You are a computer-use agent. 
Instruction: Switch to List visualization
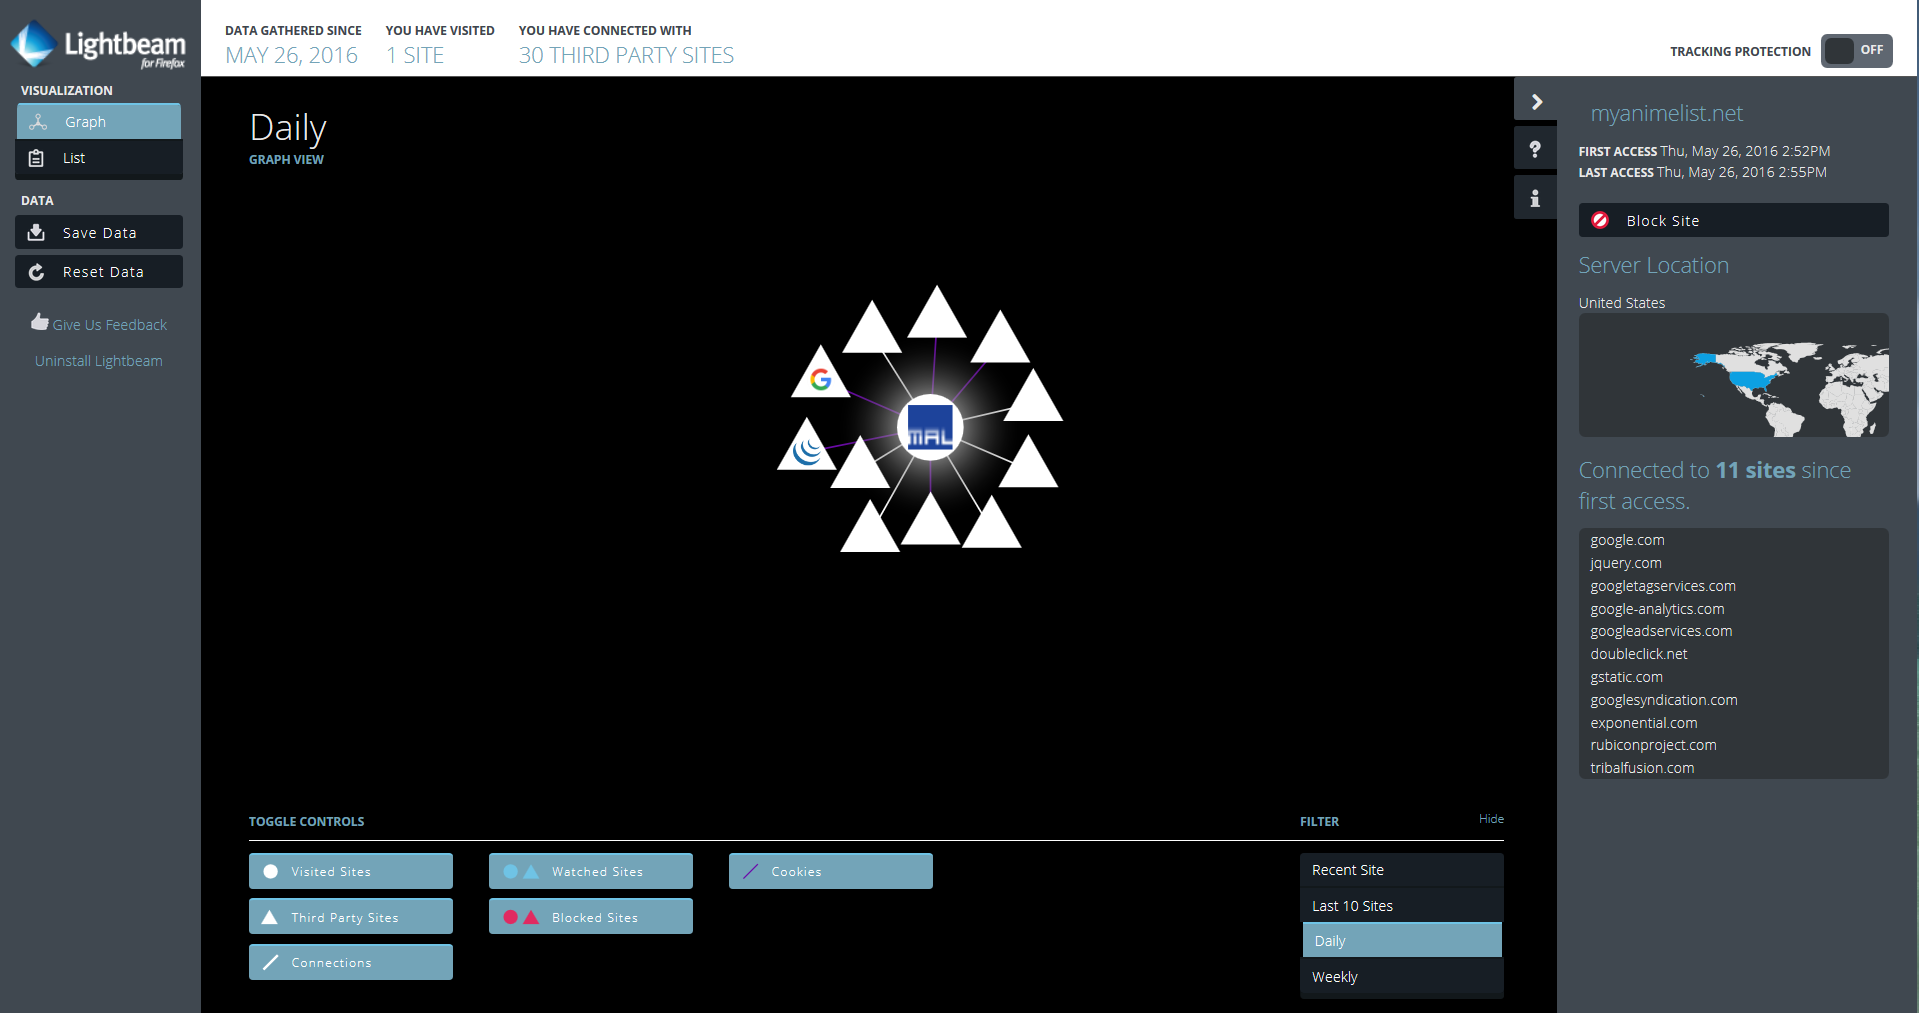click(98, 158)
